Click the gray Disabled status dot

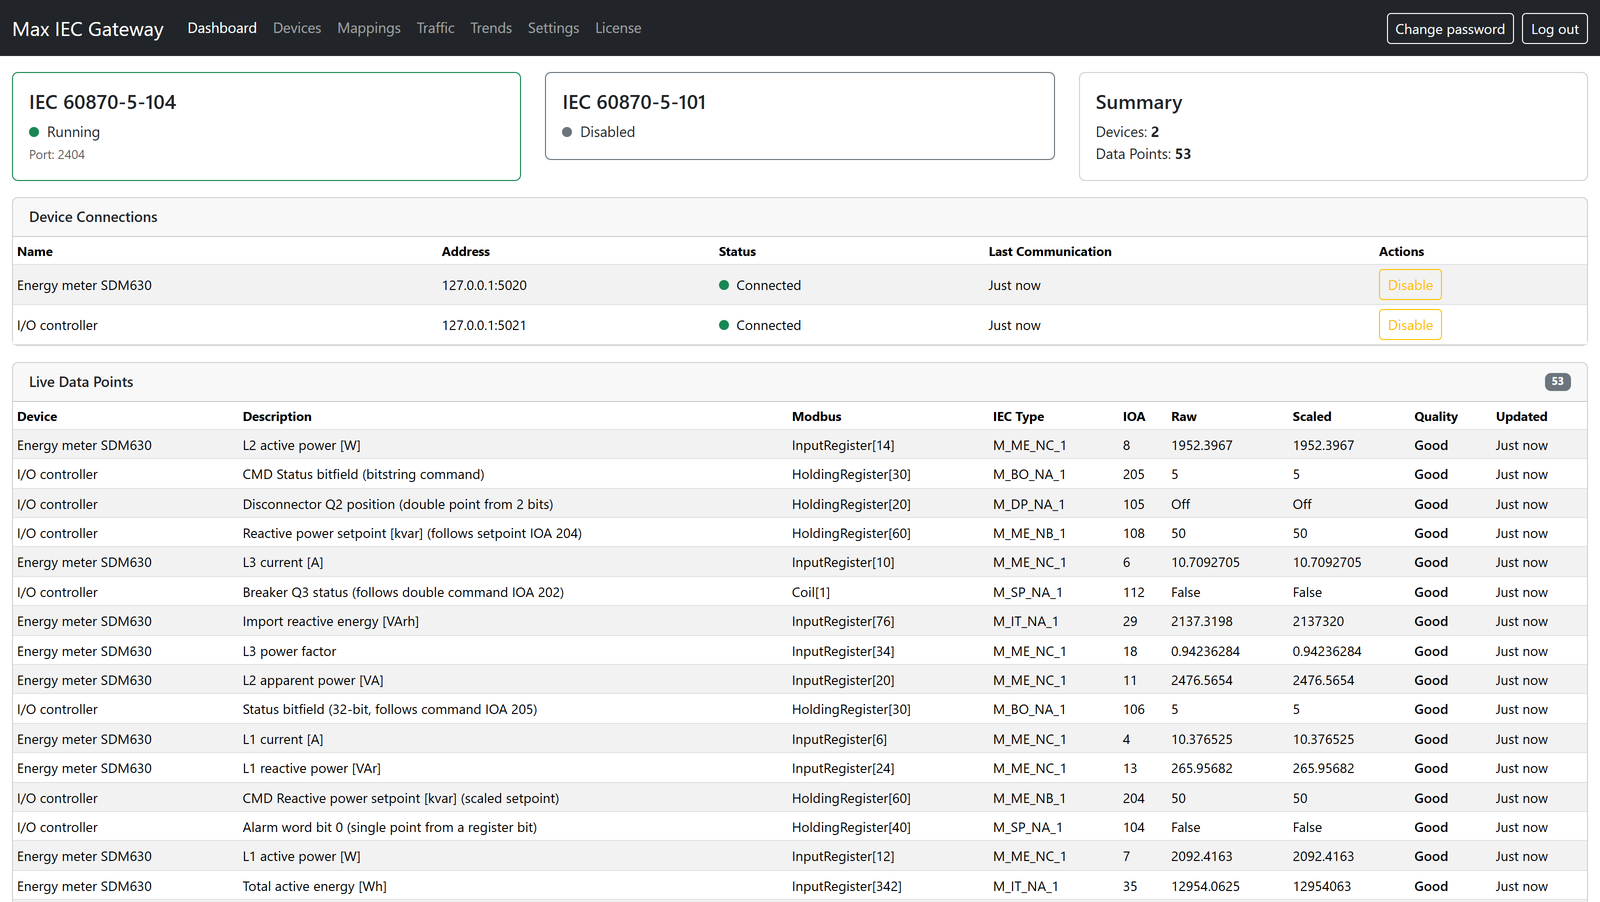point(567,132)
